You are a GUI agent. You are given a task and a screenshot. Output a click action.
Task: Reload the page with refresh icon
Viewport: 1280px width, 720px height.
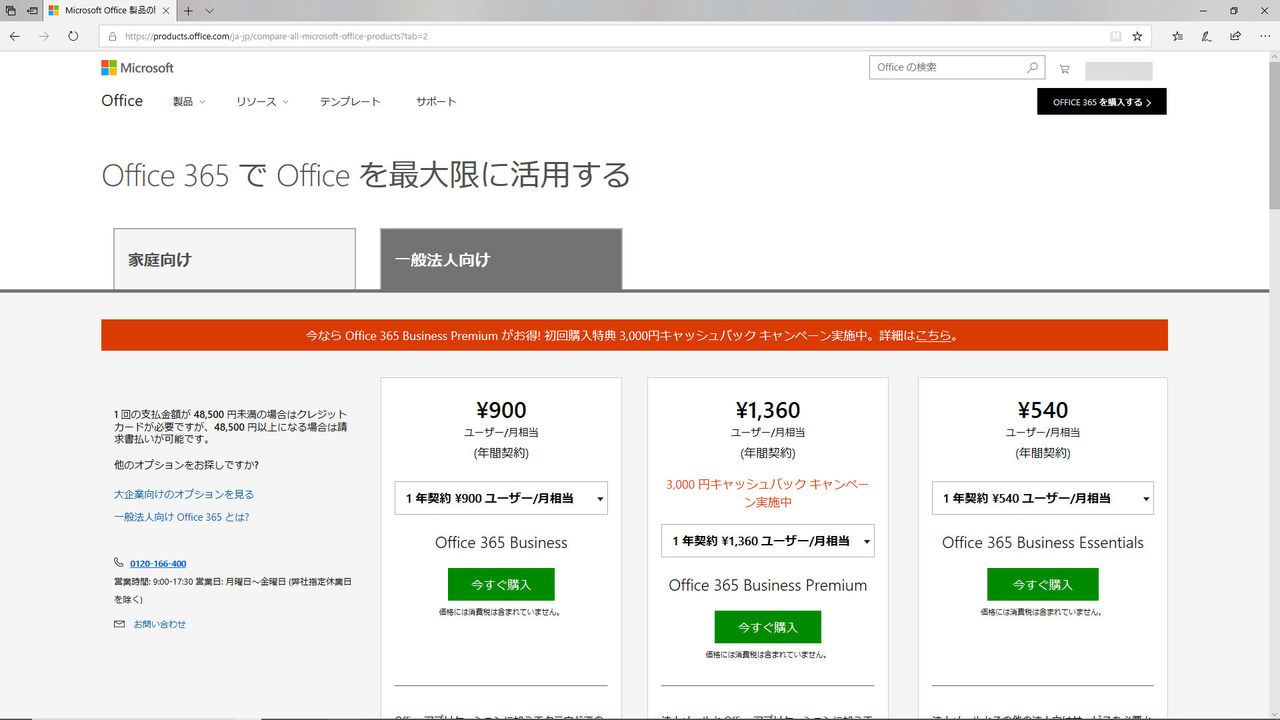73,36
